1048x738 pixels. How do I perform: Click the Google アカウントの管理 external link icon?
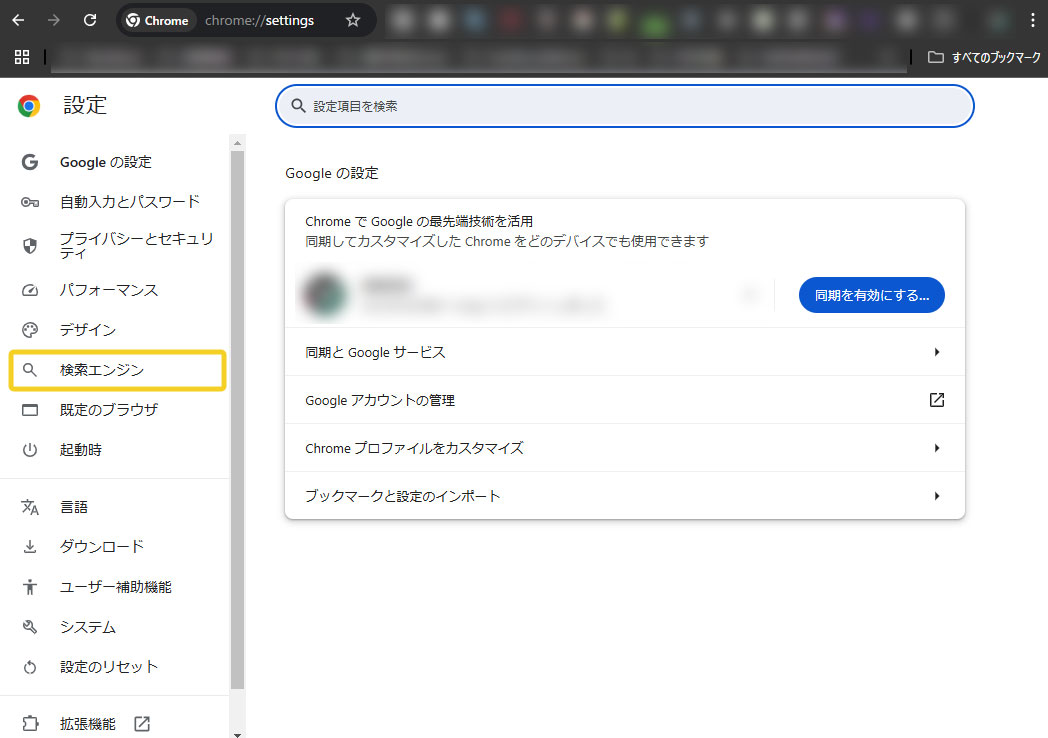(x=936, y=400)
